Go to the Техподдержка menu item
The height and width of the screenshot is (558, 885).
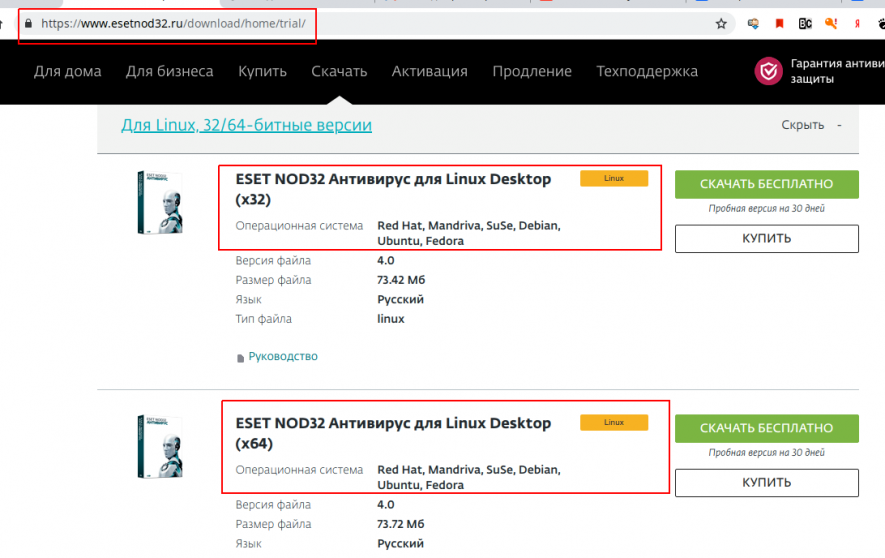coord(647,71)
